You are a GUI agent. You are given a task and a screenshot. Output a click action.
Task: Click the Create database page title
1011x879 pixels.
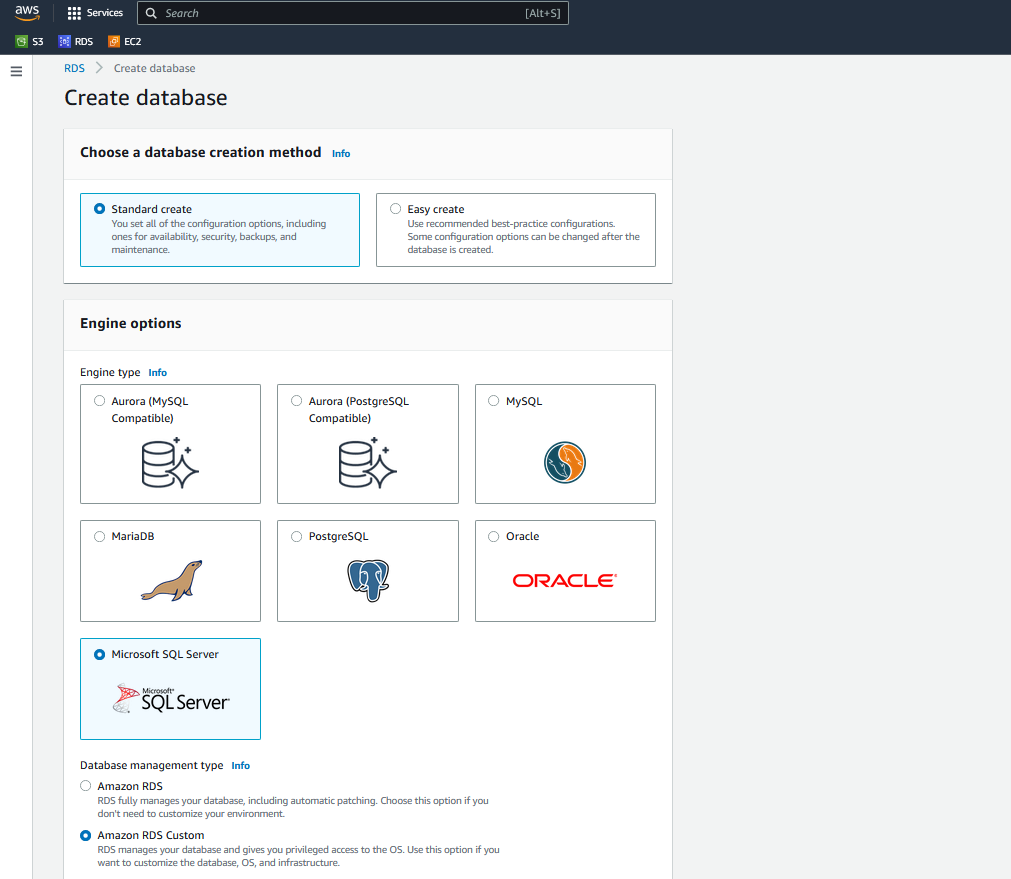[x=146, y=97]
